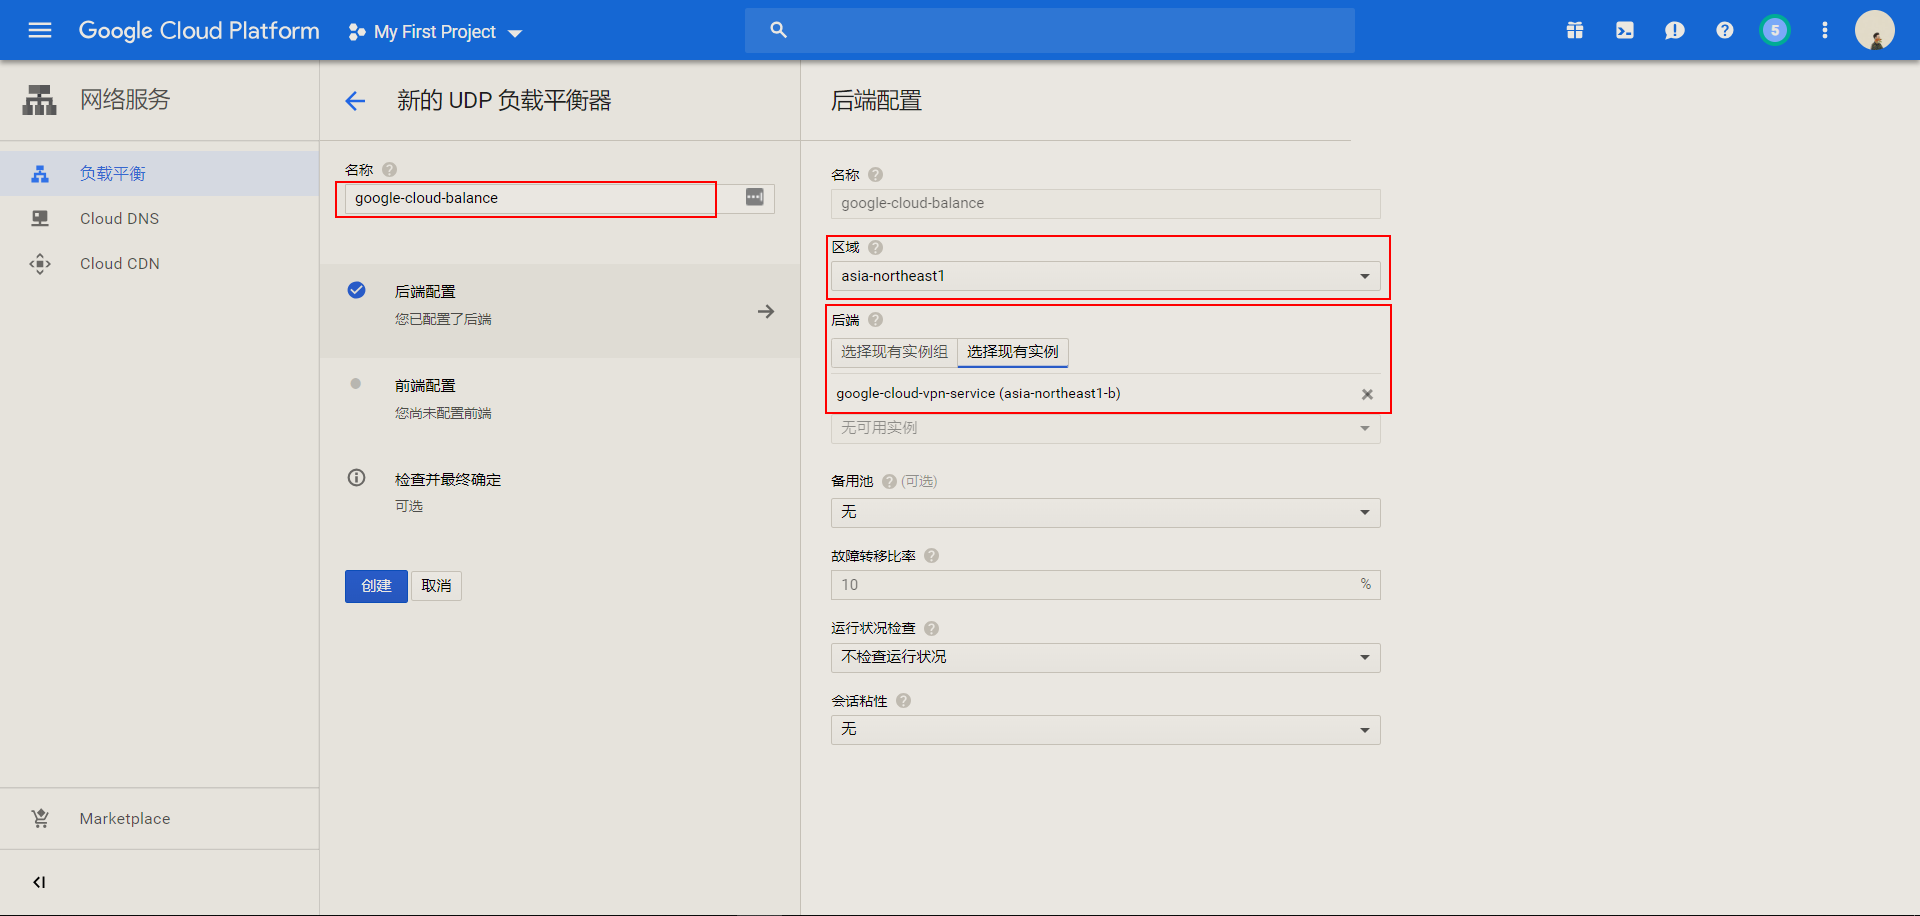Screen dimensions: 1920x916
Task: Select Cloud DNS in the sidebar
Action: click(159, 219)
